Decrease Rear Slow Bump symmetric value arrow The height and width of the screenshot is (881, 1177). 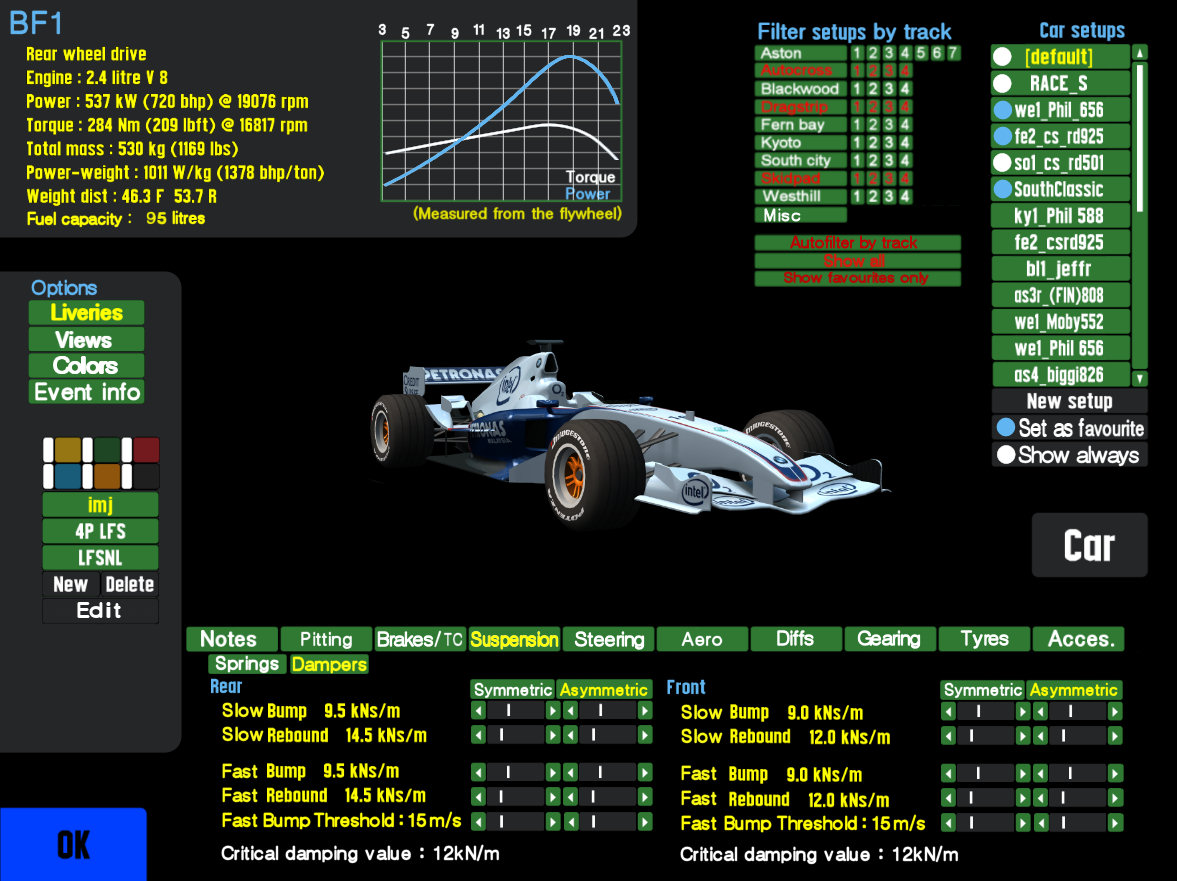click(478, 711)
